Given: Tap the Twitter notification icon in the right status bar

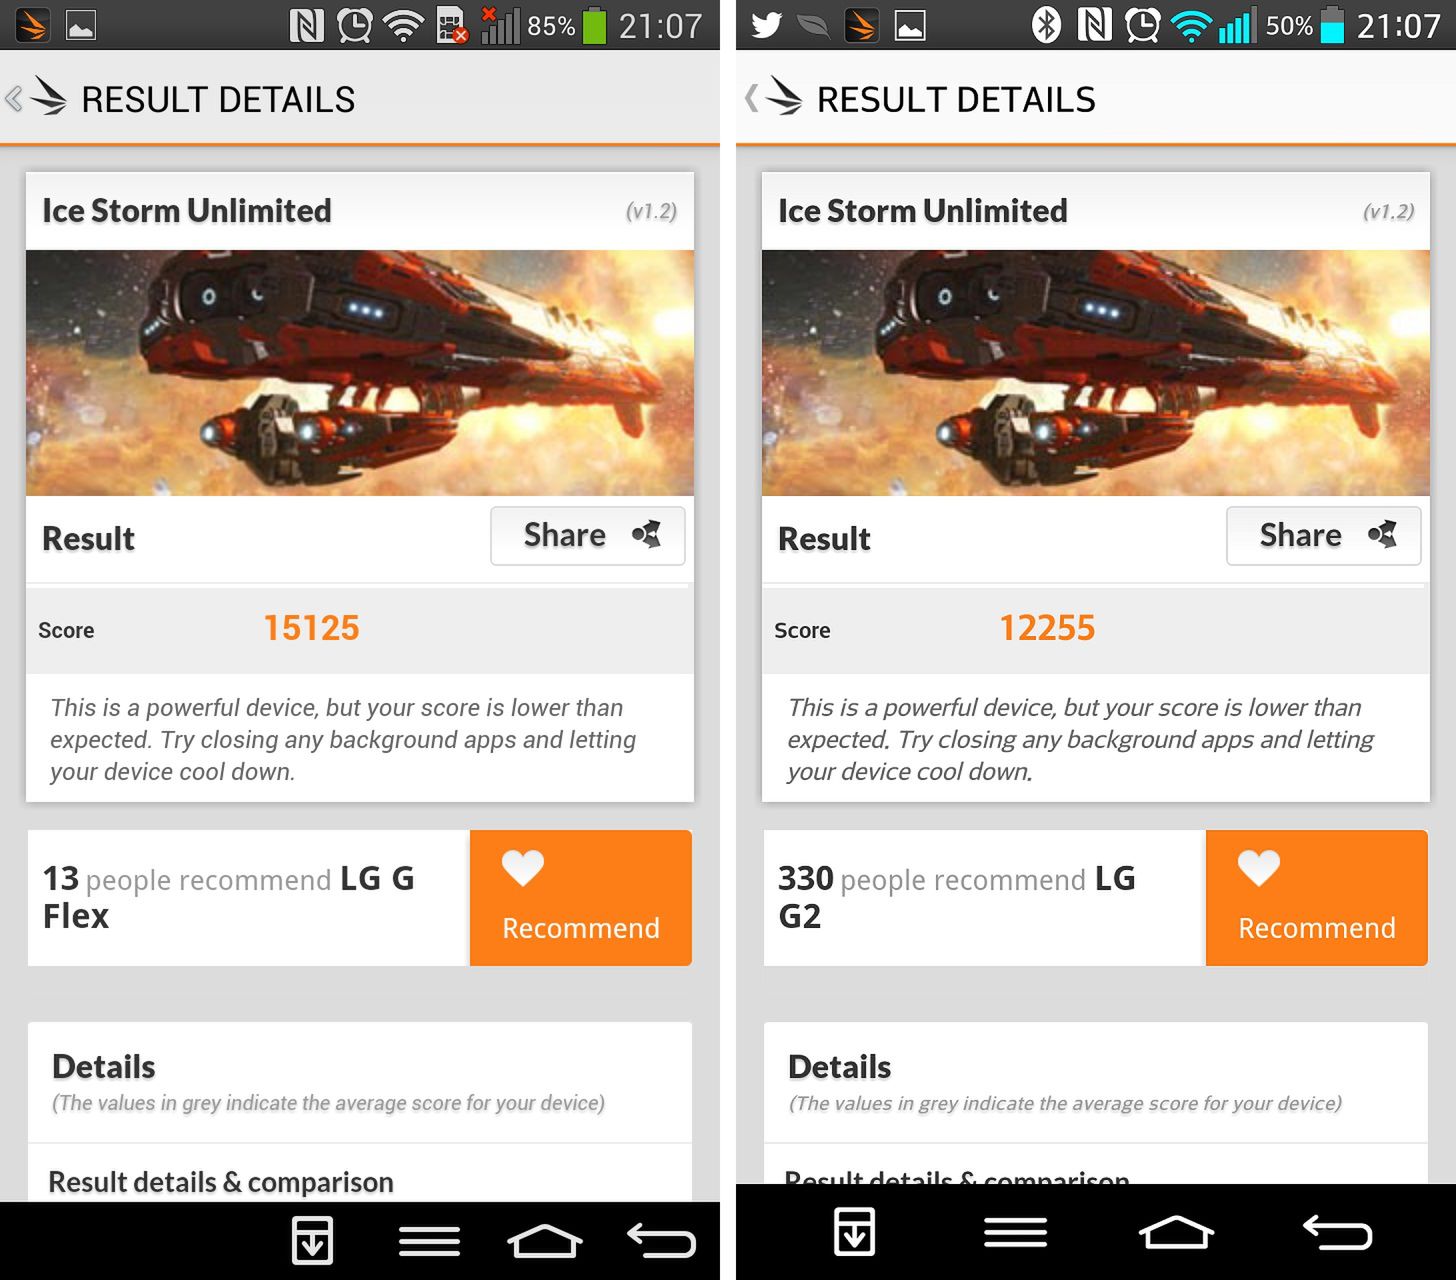Looking at the screenshot, I should pyautogui.click(x=767, y=24).
